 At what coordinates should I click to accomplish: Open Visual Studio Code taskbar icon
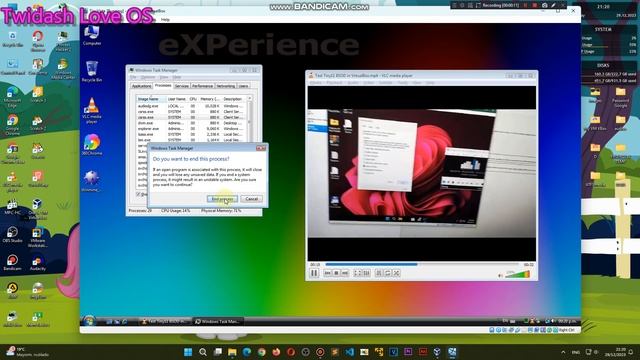click(349, 352)
